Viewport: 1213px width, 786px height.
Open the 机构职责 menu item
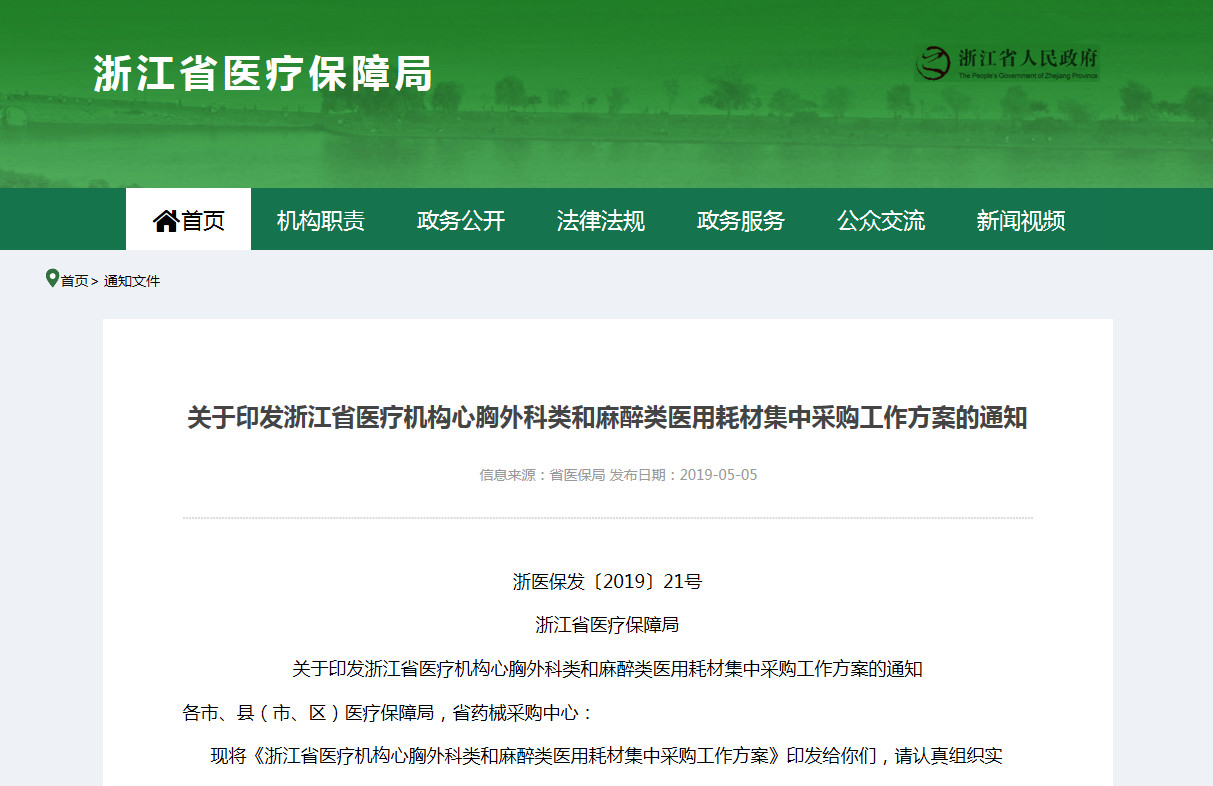pos(320,221)
